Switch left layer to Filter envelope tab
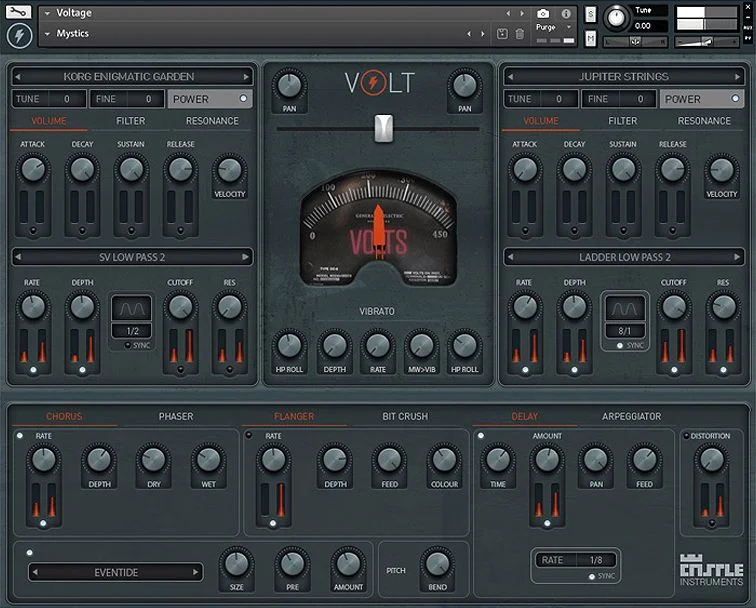The height and width of the screenshot is (608, 756). [x=130, y=121]
